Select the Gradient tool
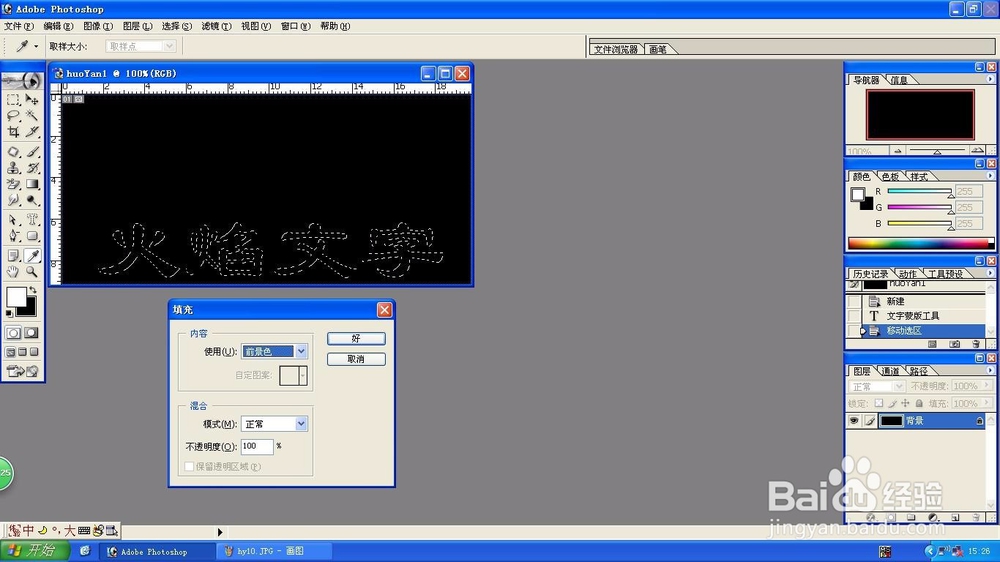 [x=32, y=184]
